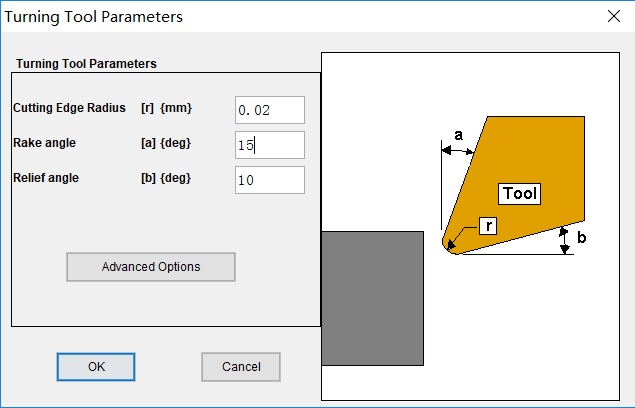Click the Cutting Edge Radius input field
Screen dimensions: 635x408
point(269,109)
